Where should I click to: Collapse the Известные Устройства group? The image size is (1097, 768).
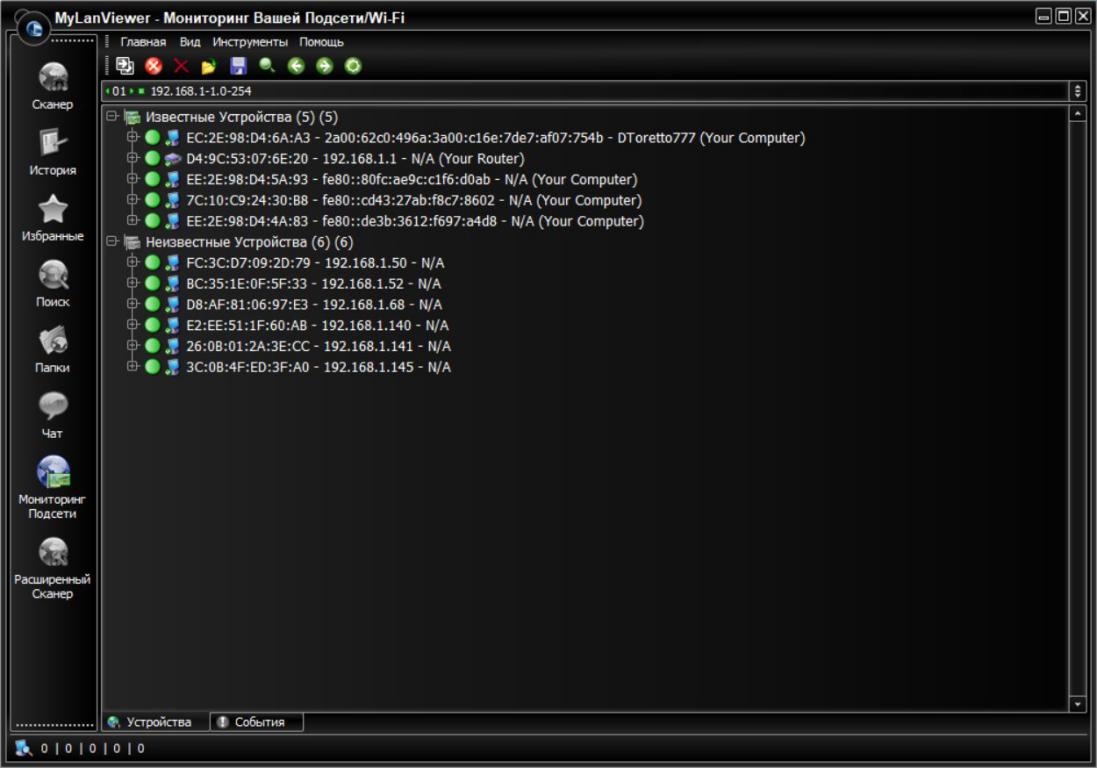pyautogui.click(x=112, y=117)
